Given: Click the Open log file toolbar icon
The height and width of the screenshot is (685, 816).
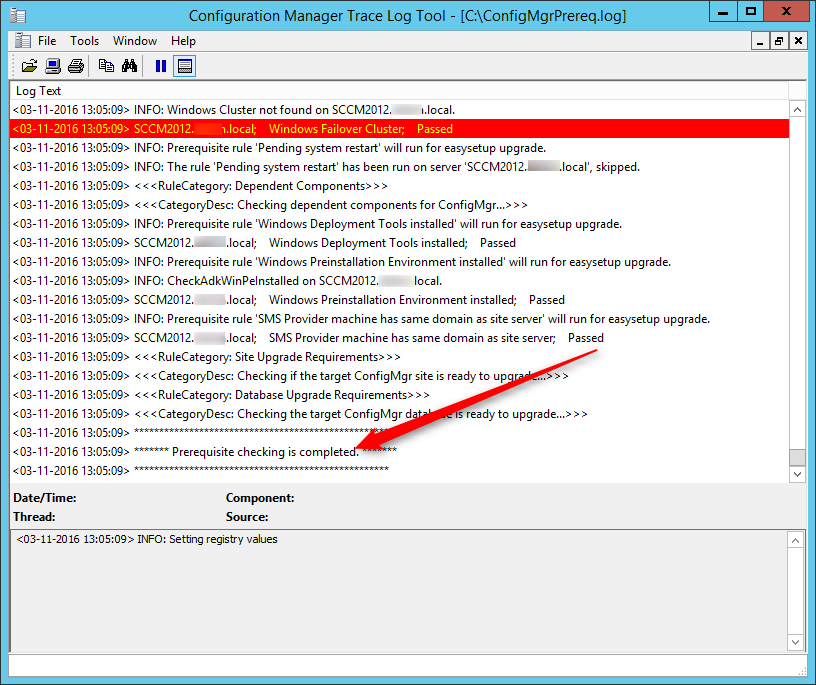Looking at the screenshot, I should 29,66.
